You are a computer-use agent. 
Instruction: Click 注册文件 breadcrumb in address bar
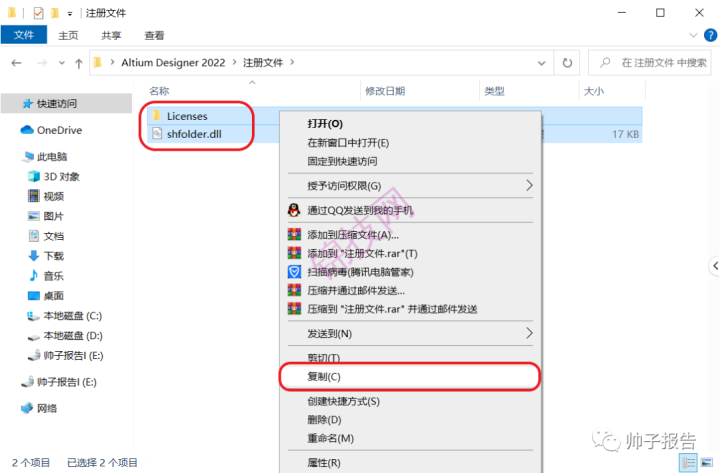click(x=263, y=63)
